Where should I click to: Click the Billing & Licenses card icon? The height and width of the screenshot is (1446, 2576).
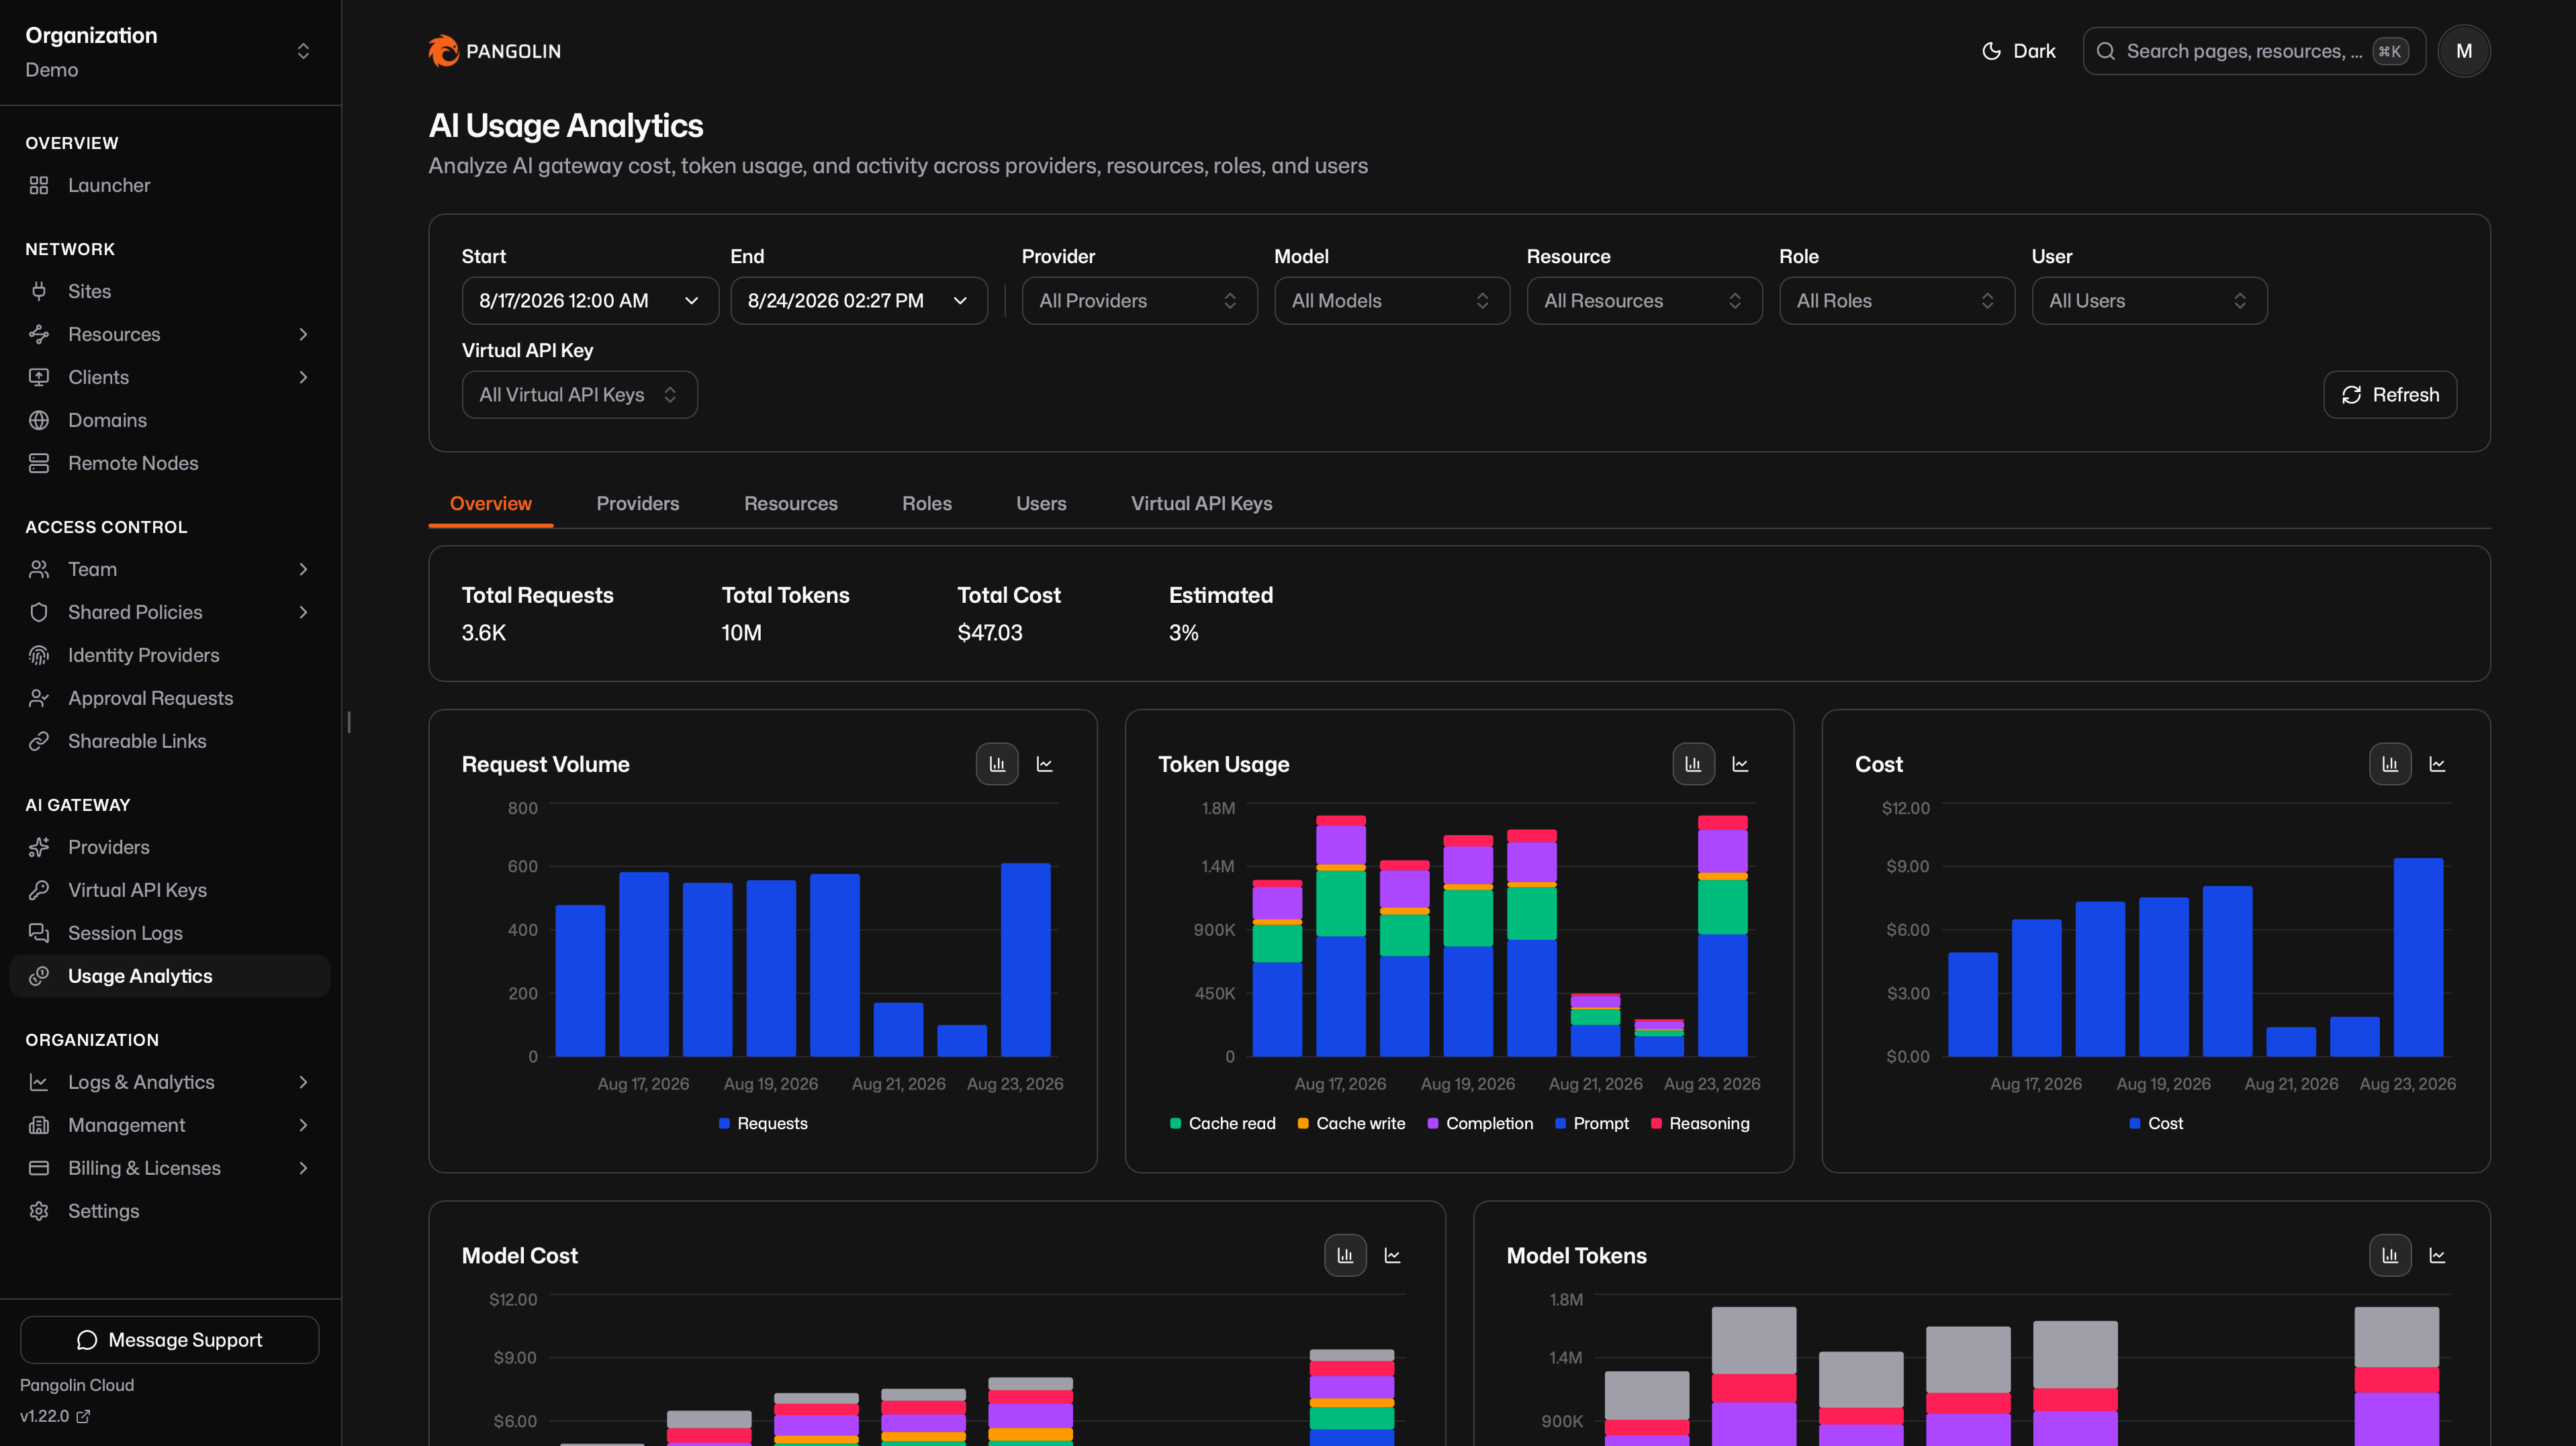point(39,1168)
